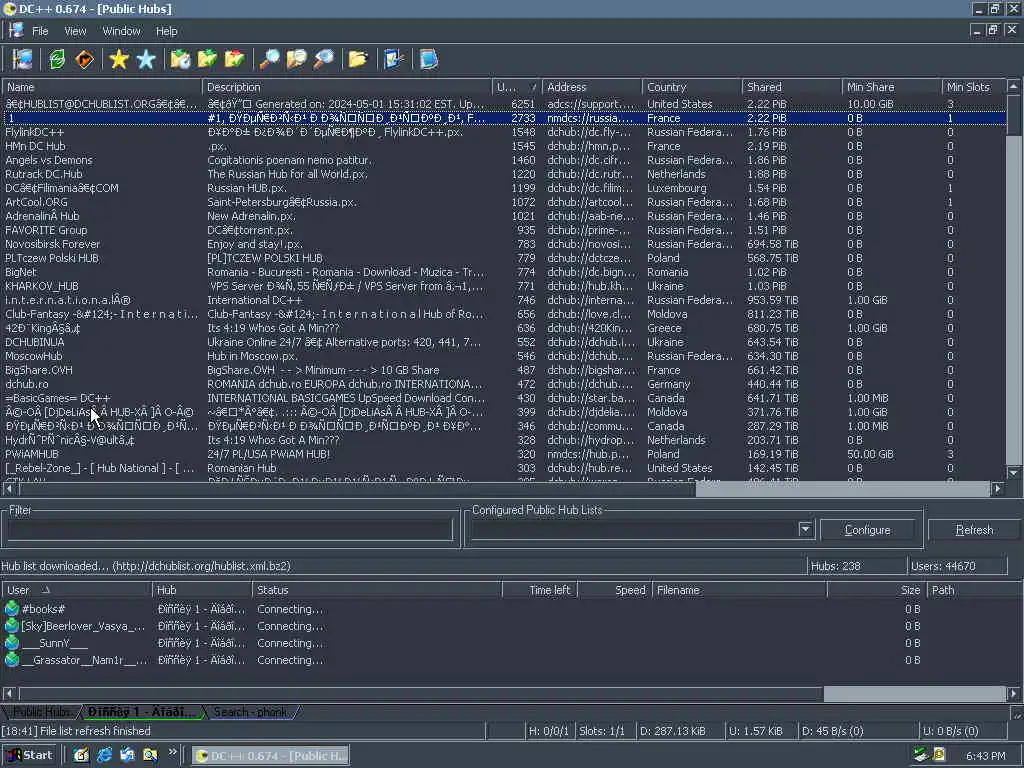This screenshot has height=768, width=1024.
Task: Open Search with the magnifier icon
Action: [x=269, y=59]
